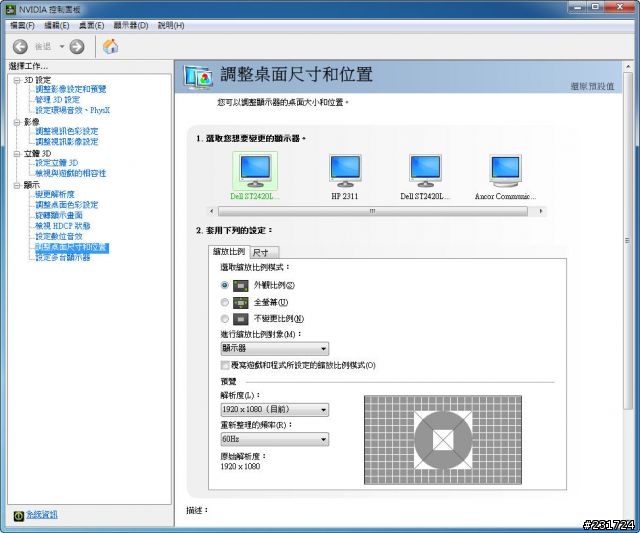The height and width of the screenshot is (533, 640).
Task: Select the first Dell ST2420L monitor icon
Action: pyautogui.click(x=255, y=171)
